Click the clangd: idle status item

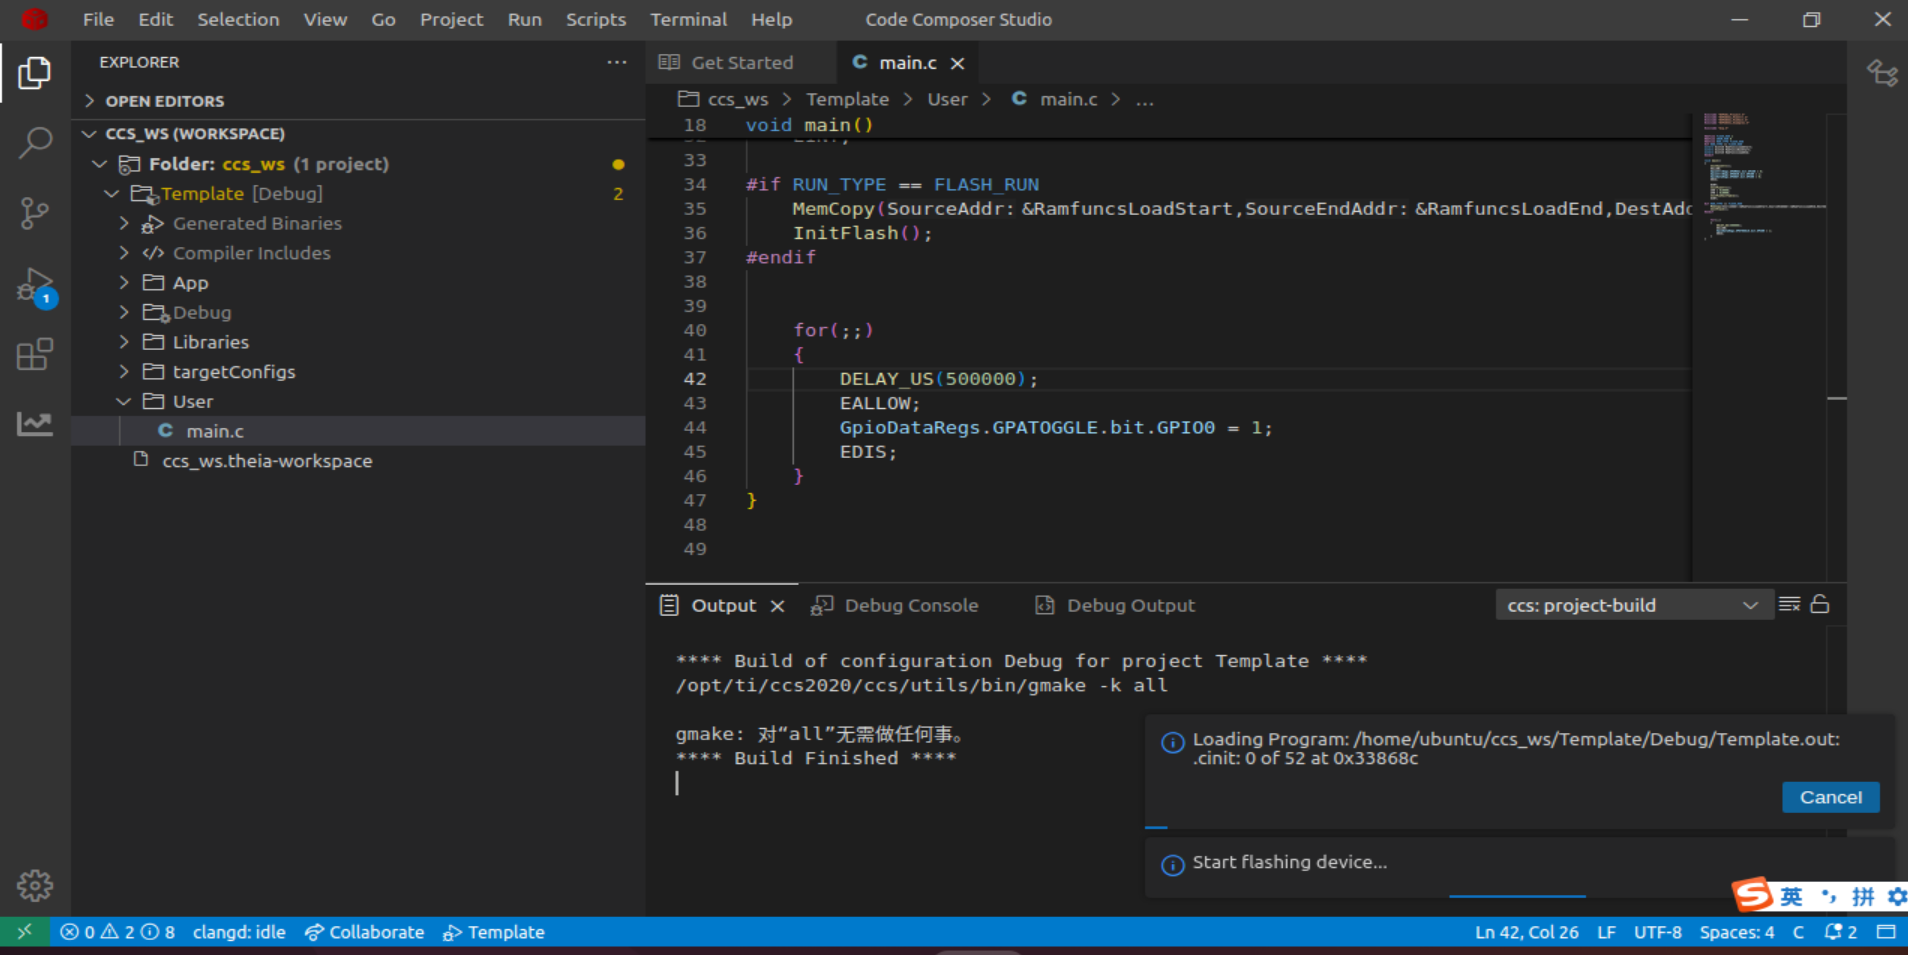[x=239, y=932]
